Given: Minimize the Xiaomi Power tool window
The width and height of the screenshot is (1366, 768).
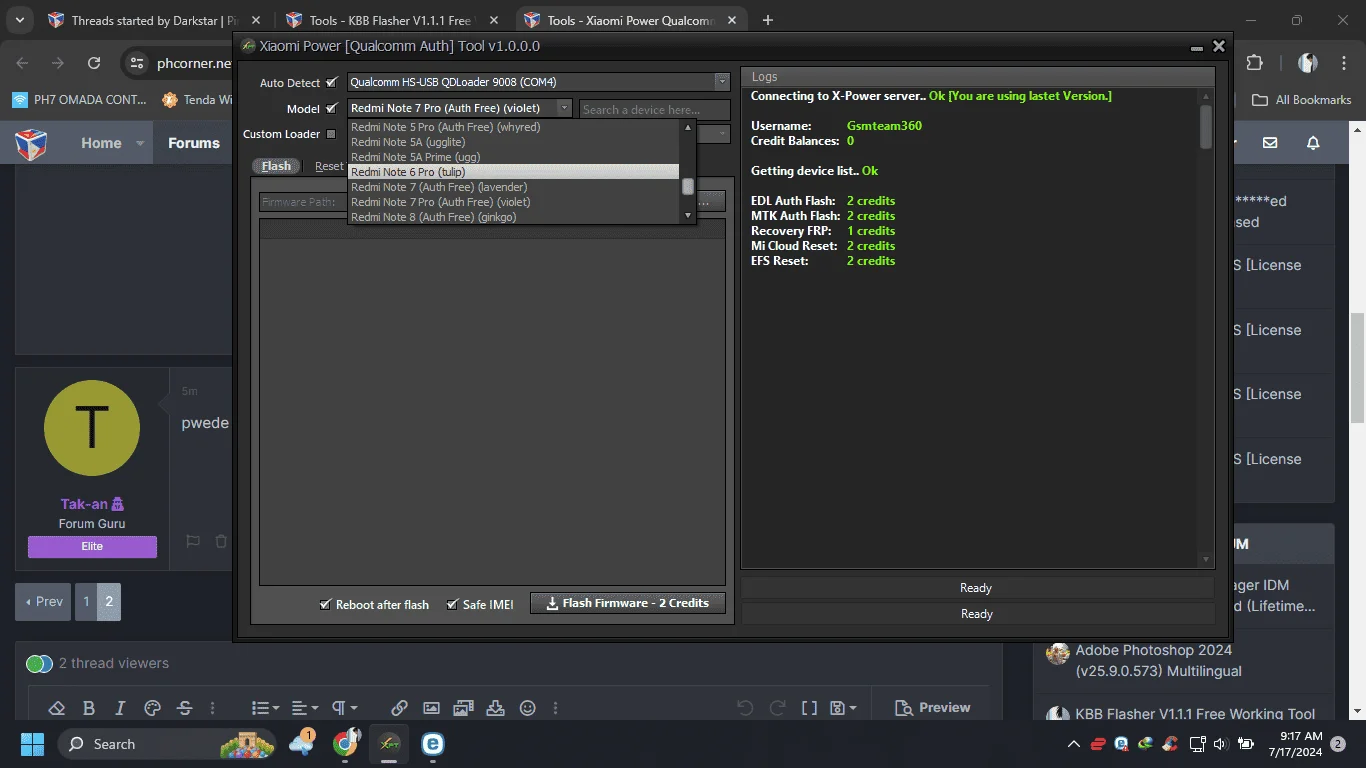Looking at the screenshot, I should point(1197,47).
